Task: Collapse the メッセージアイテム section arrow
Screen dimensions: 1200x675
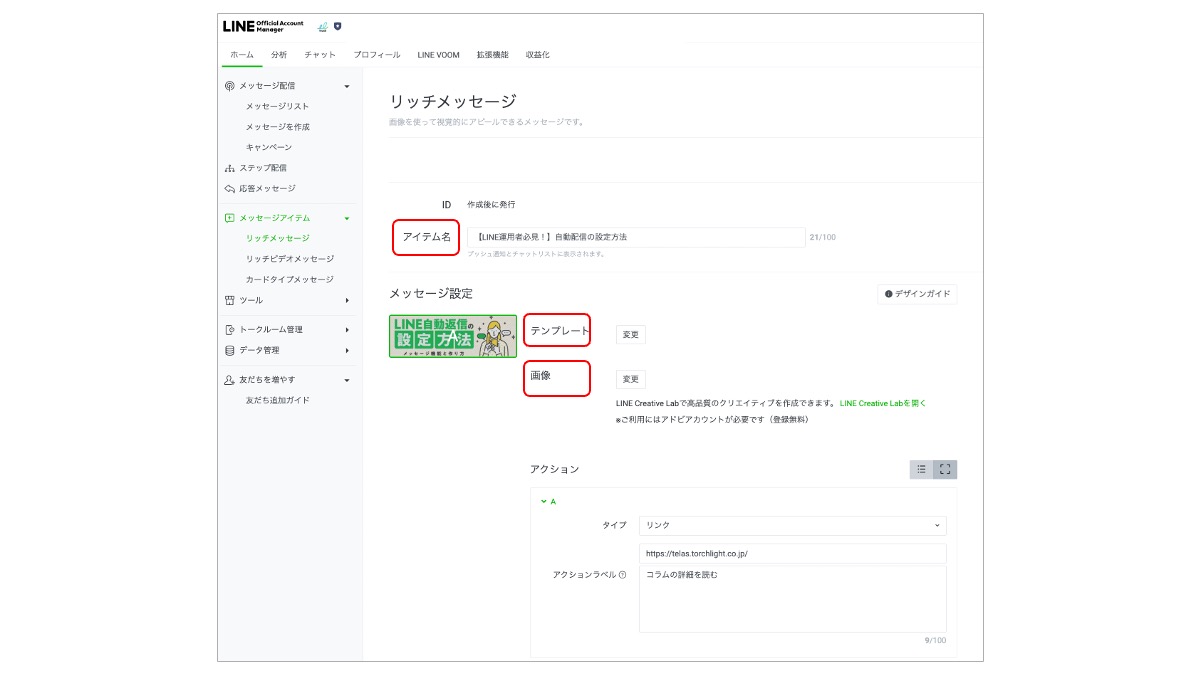Action: 347,218
